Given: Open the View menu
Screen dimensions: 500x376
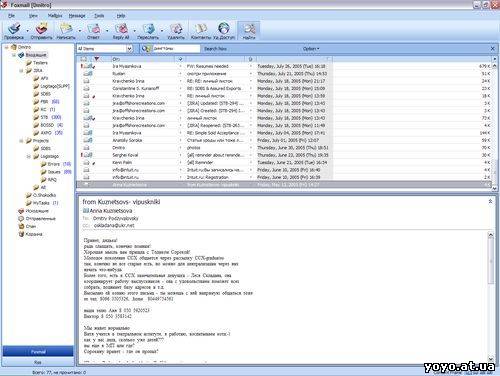Looking at the screenshot, I should 33,16.
